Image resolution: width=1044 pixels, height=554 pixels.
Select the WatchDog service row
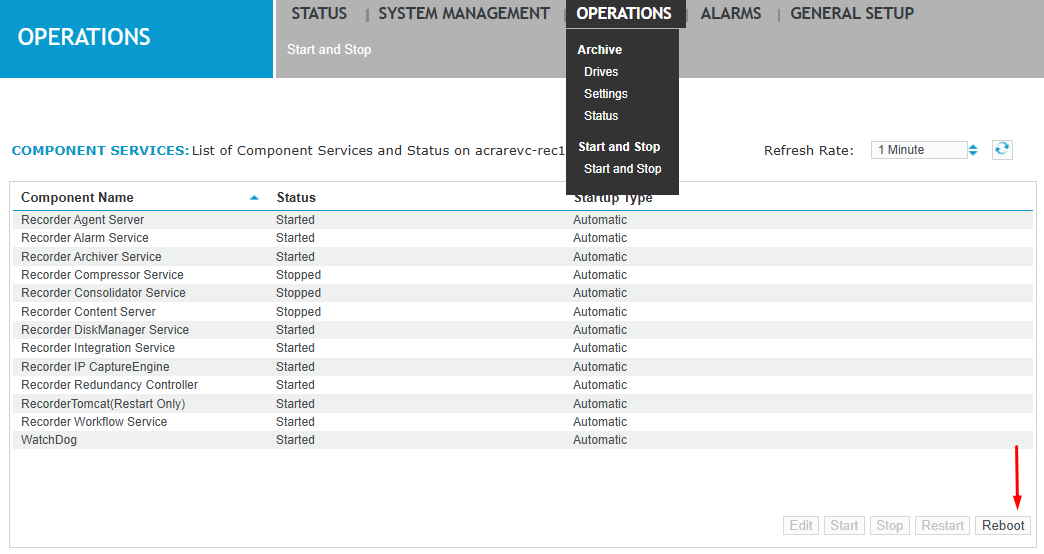pos(49,440)
